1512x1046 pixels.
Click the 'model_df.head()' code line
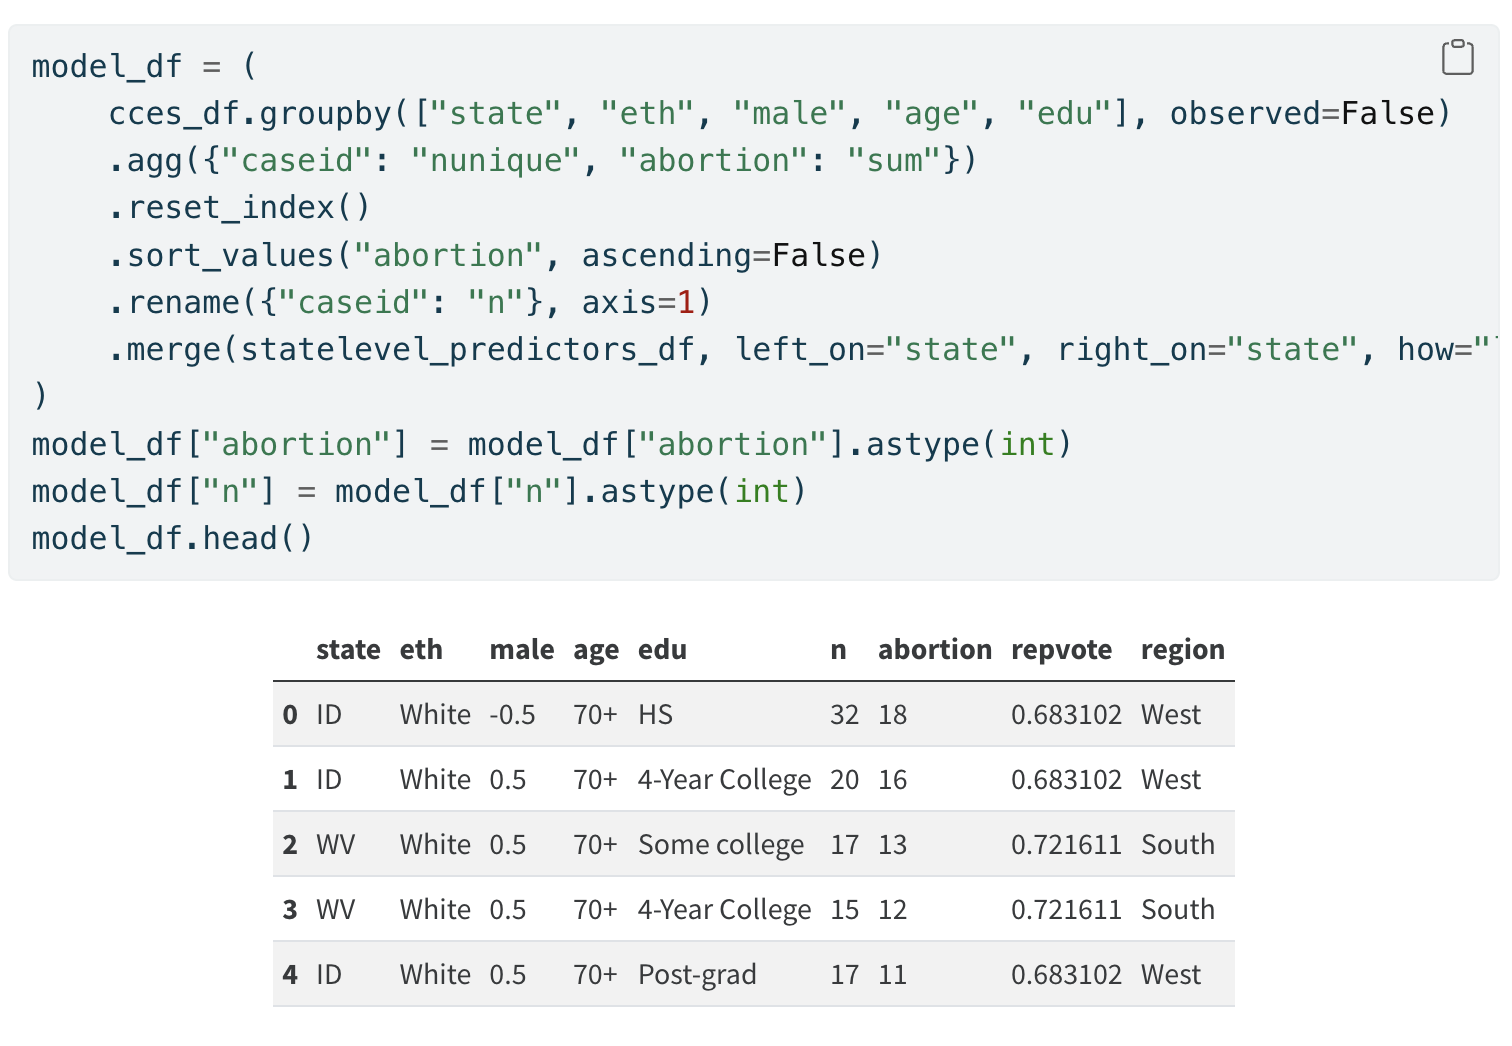coord(172,539)
